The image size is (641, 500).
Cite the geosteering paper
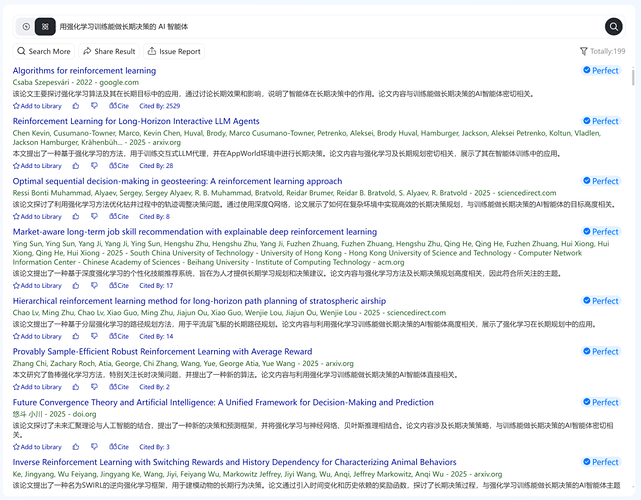click(x=119, y=216)
